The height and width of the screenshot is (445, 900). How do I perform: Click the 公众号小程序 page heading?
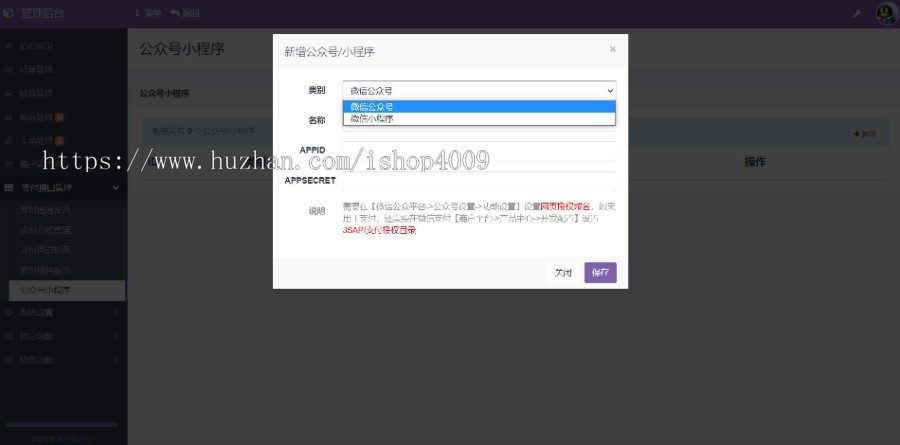pos(181,49)
